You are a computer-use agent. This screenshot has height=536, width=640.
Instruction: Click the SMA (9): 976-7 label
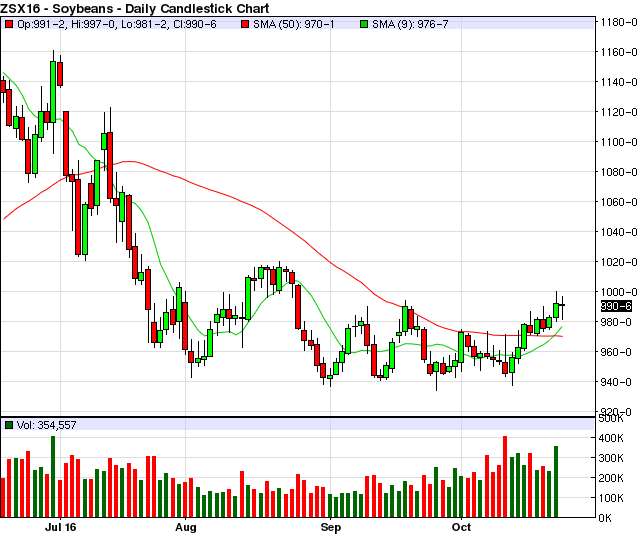[410, 24]
